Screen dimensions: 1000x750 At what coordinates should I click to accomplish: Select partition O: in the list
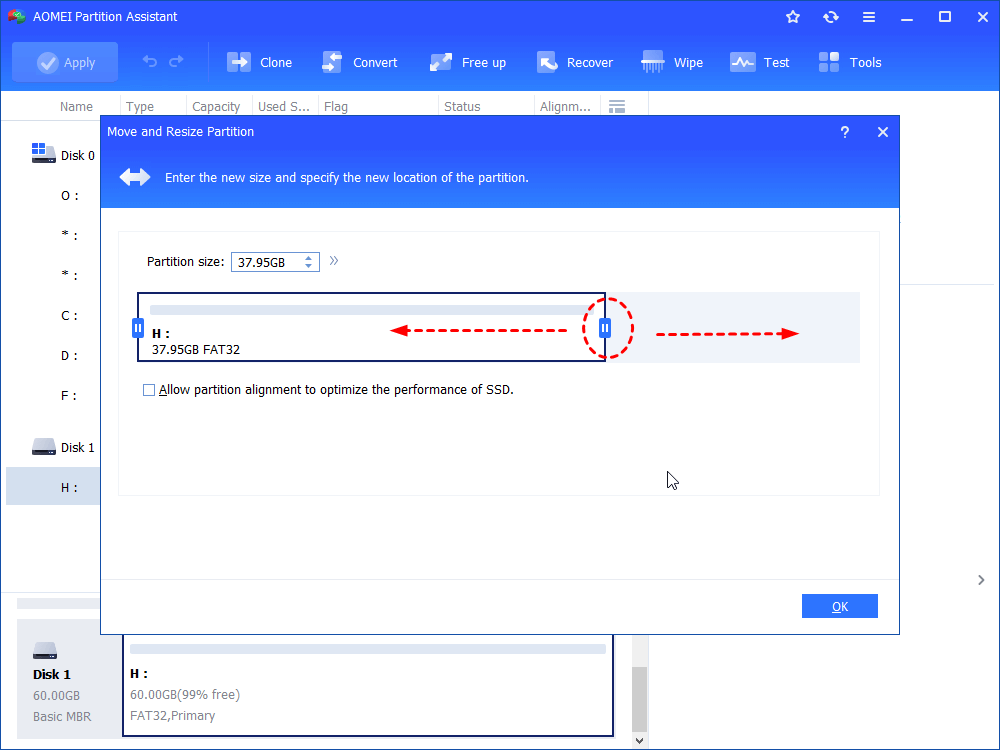click(70, 196)
